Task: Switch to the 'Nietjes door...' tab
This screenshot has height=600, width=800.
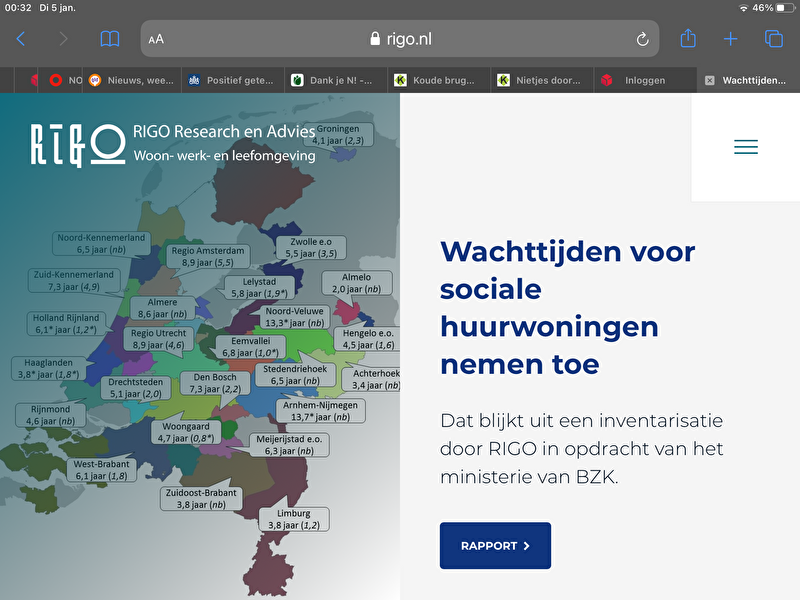Action: [x=542, y=80]
